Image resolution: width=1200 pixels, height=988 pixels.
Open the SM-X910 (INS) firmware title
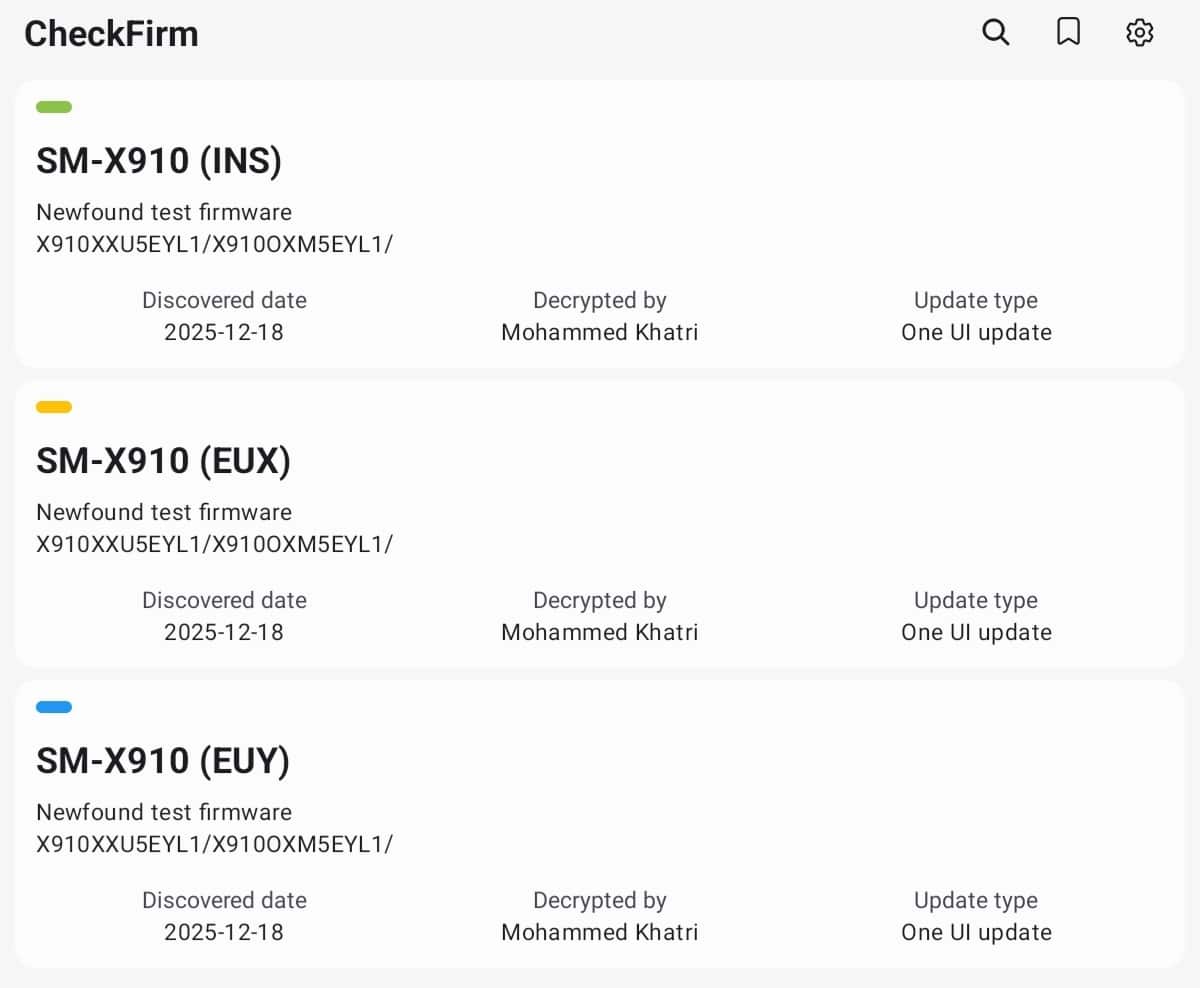(x=159, y=161)
